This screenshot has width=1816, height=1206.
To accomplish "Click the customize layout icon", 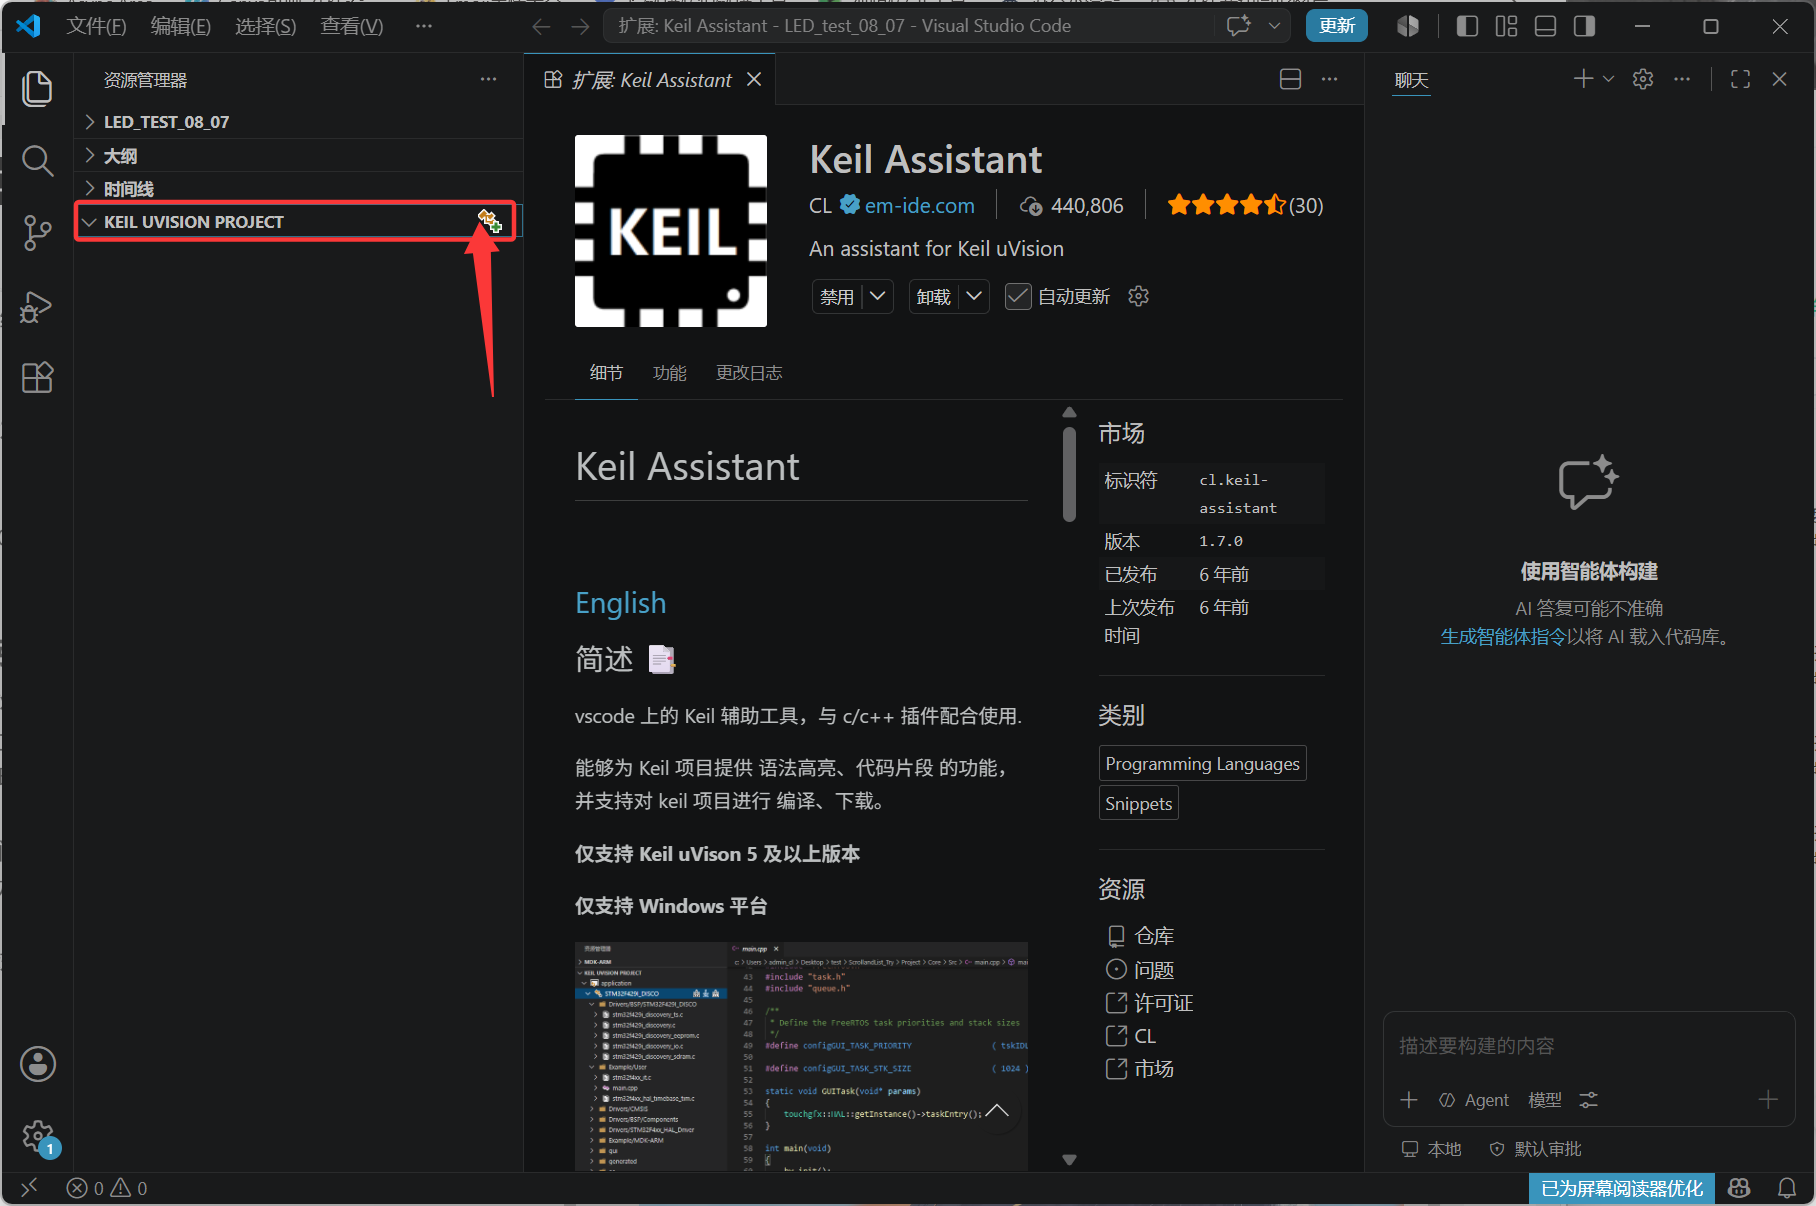I will [x=1506, y=26].
